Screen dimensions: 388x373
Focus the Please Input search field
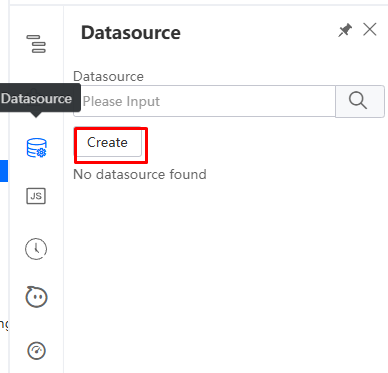(x=204, y=101)
